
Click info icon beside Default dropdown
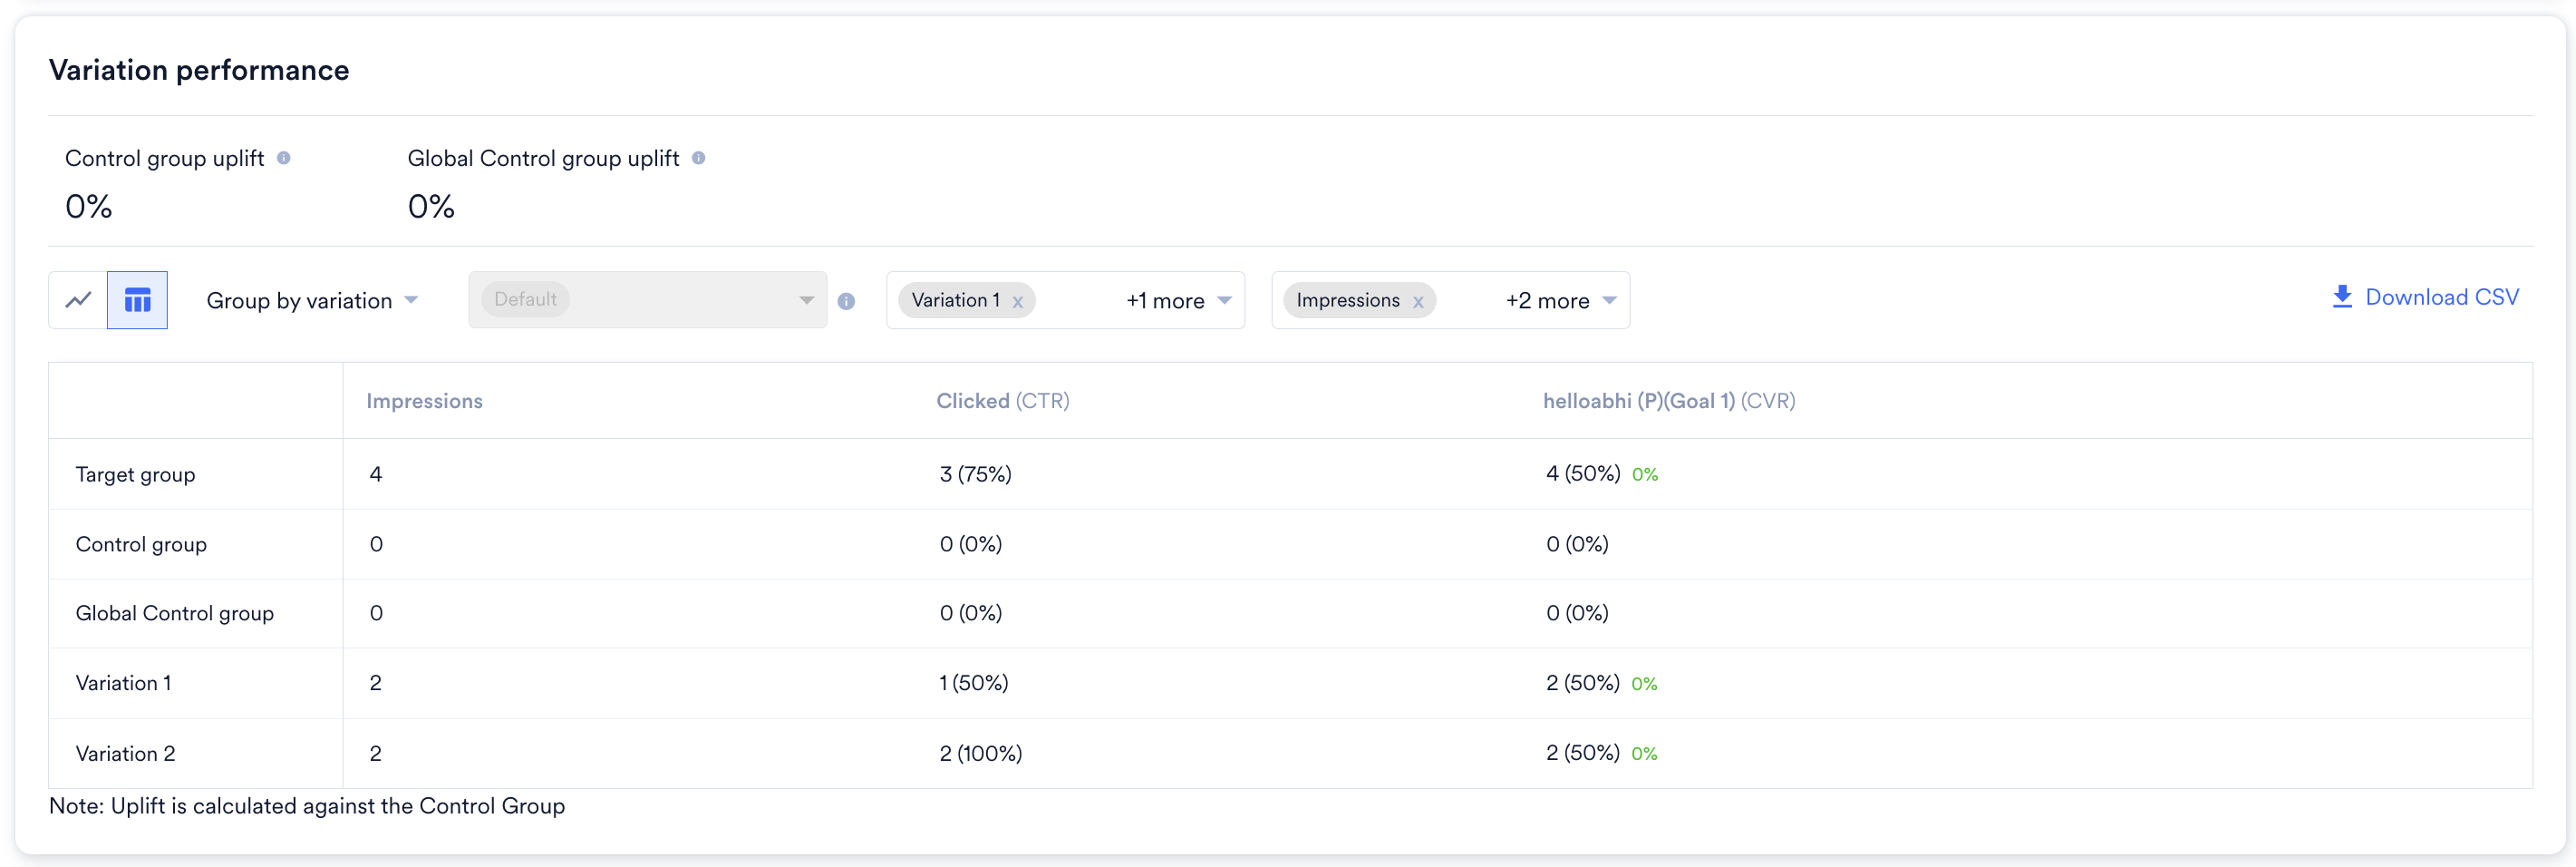(846, 301)
